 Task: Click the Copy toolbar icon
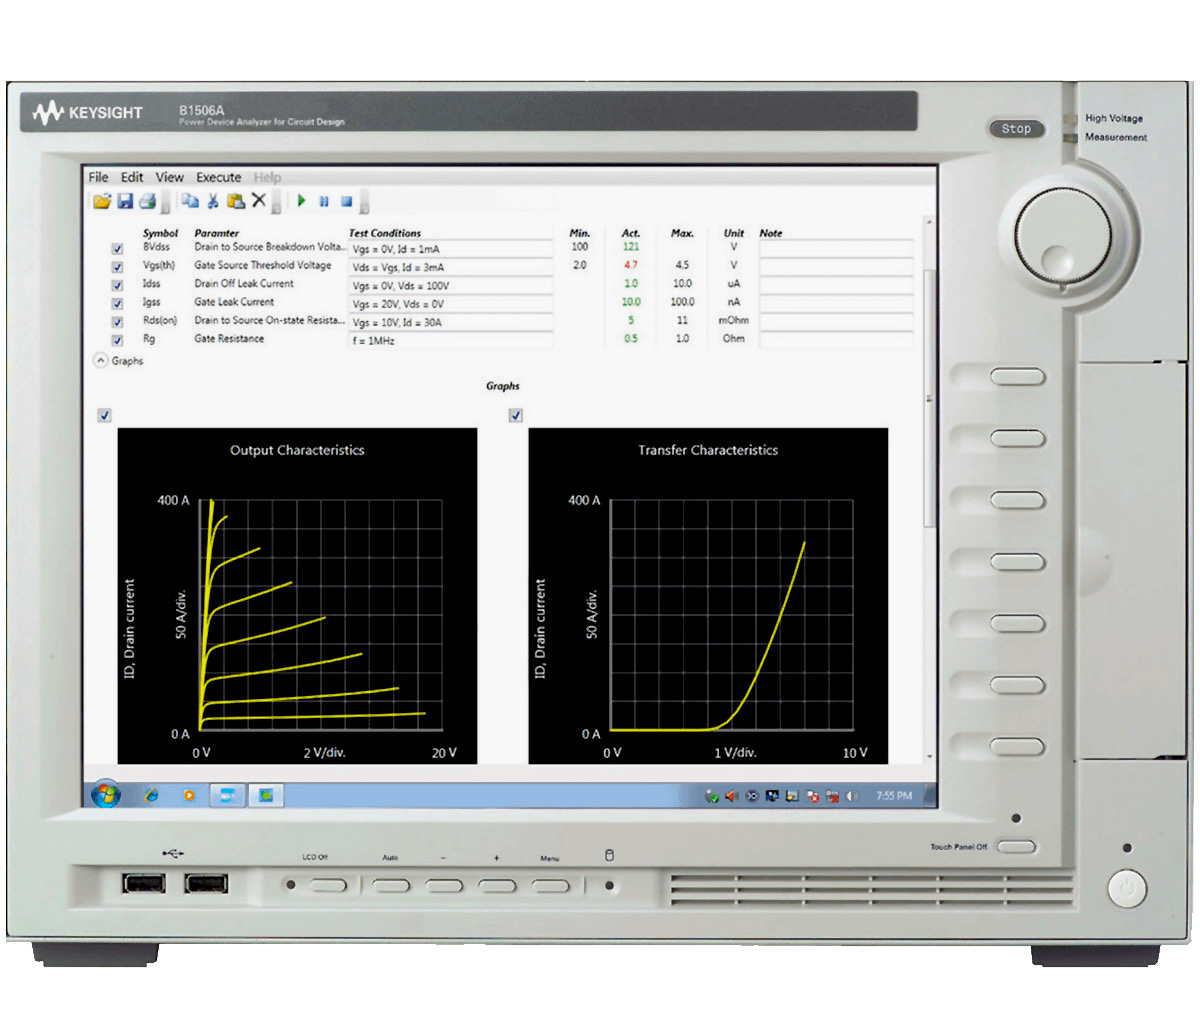pos(190,199)
